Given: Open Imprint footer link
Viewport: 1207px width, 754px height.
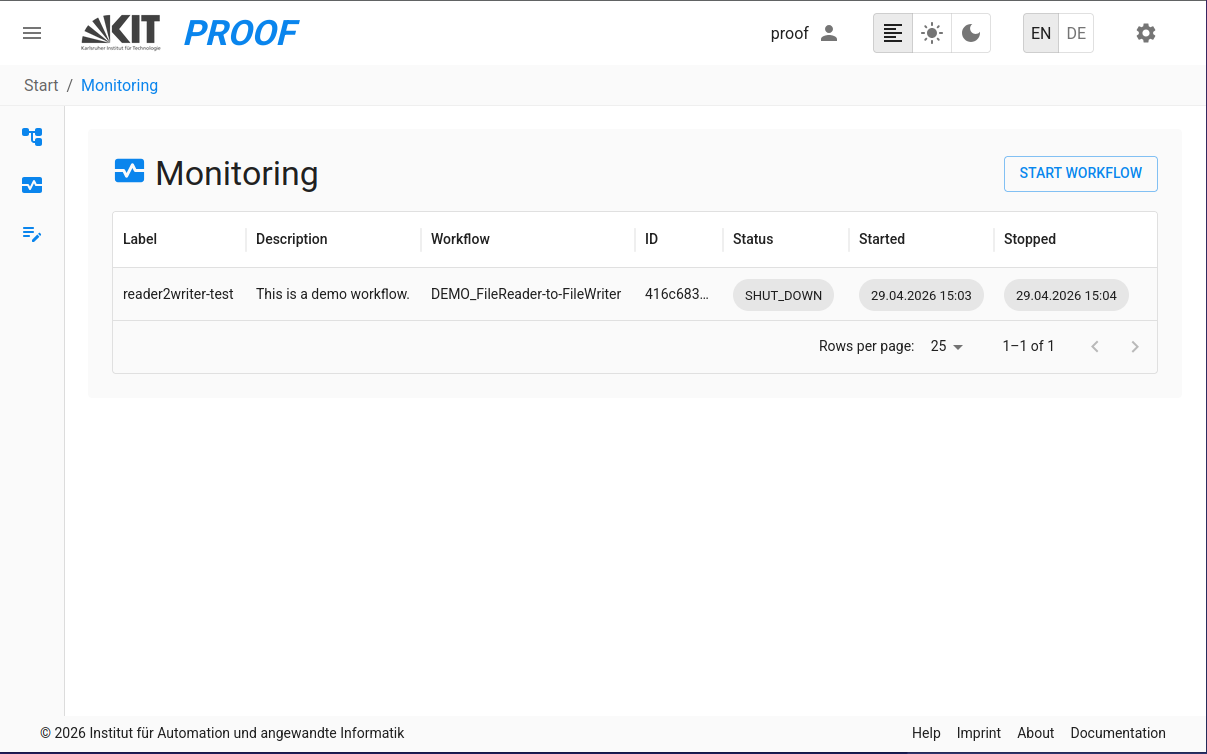Looking at the screenshot, I should 978,733.
